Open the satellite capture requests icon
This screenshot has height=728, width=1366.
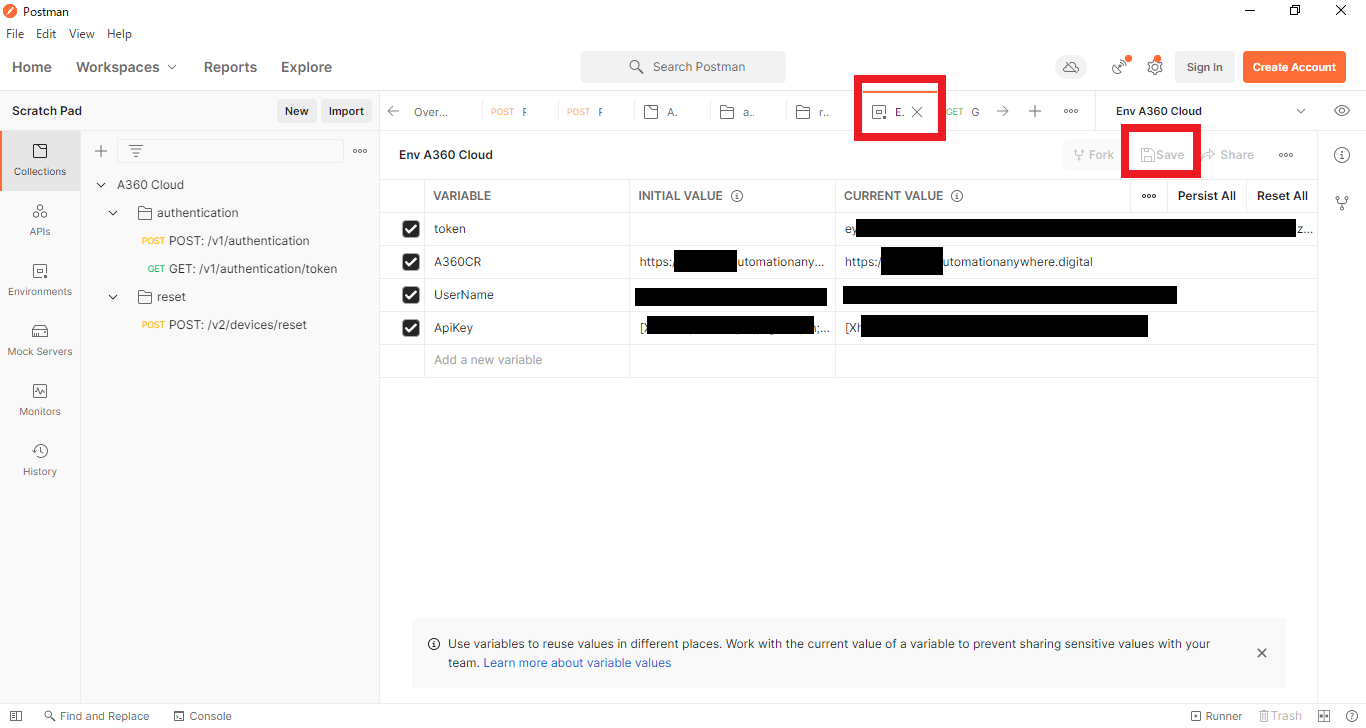click(1121, 67)
